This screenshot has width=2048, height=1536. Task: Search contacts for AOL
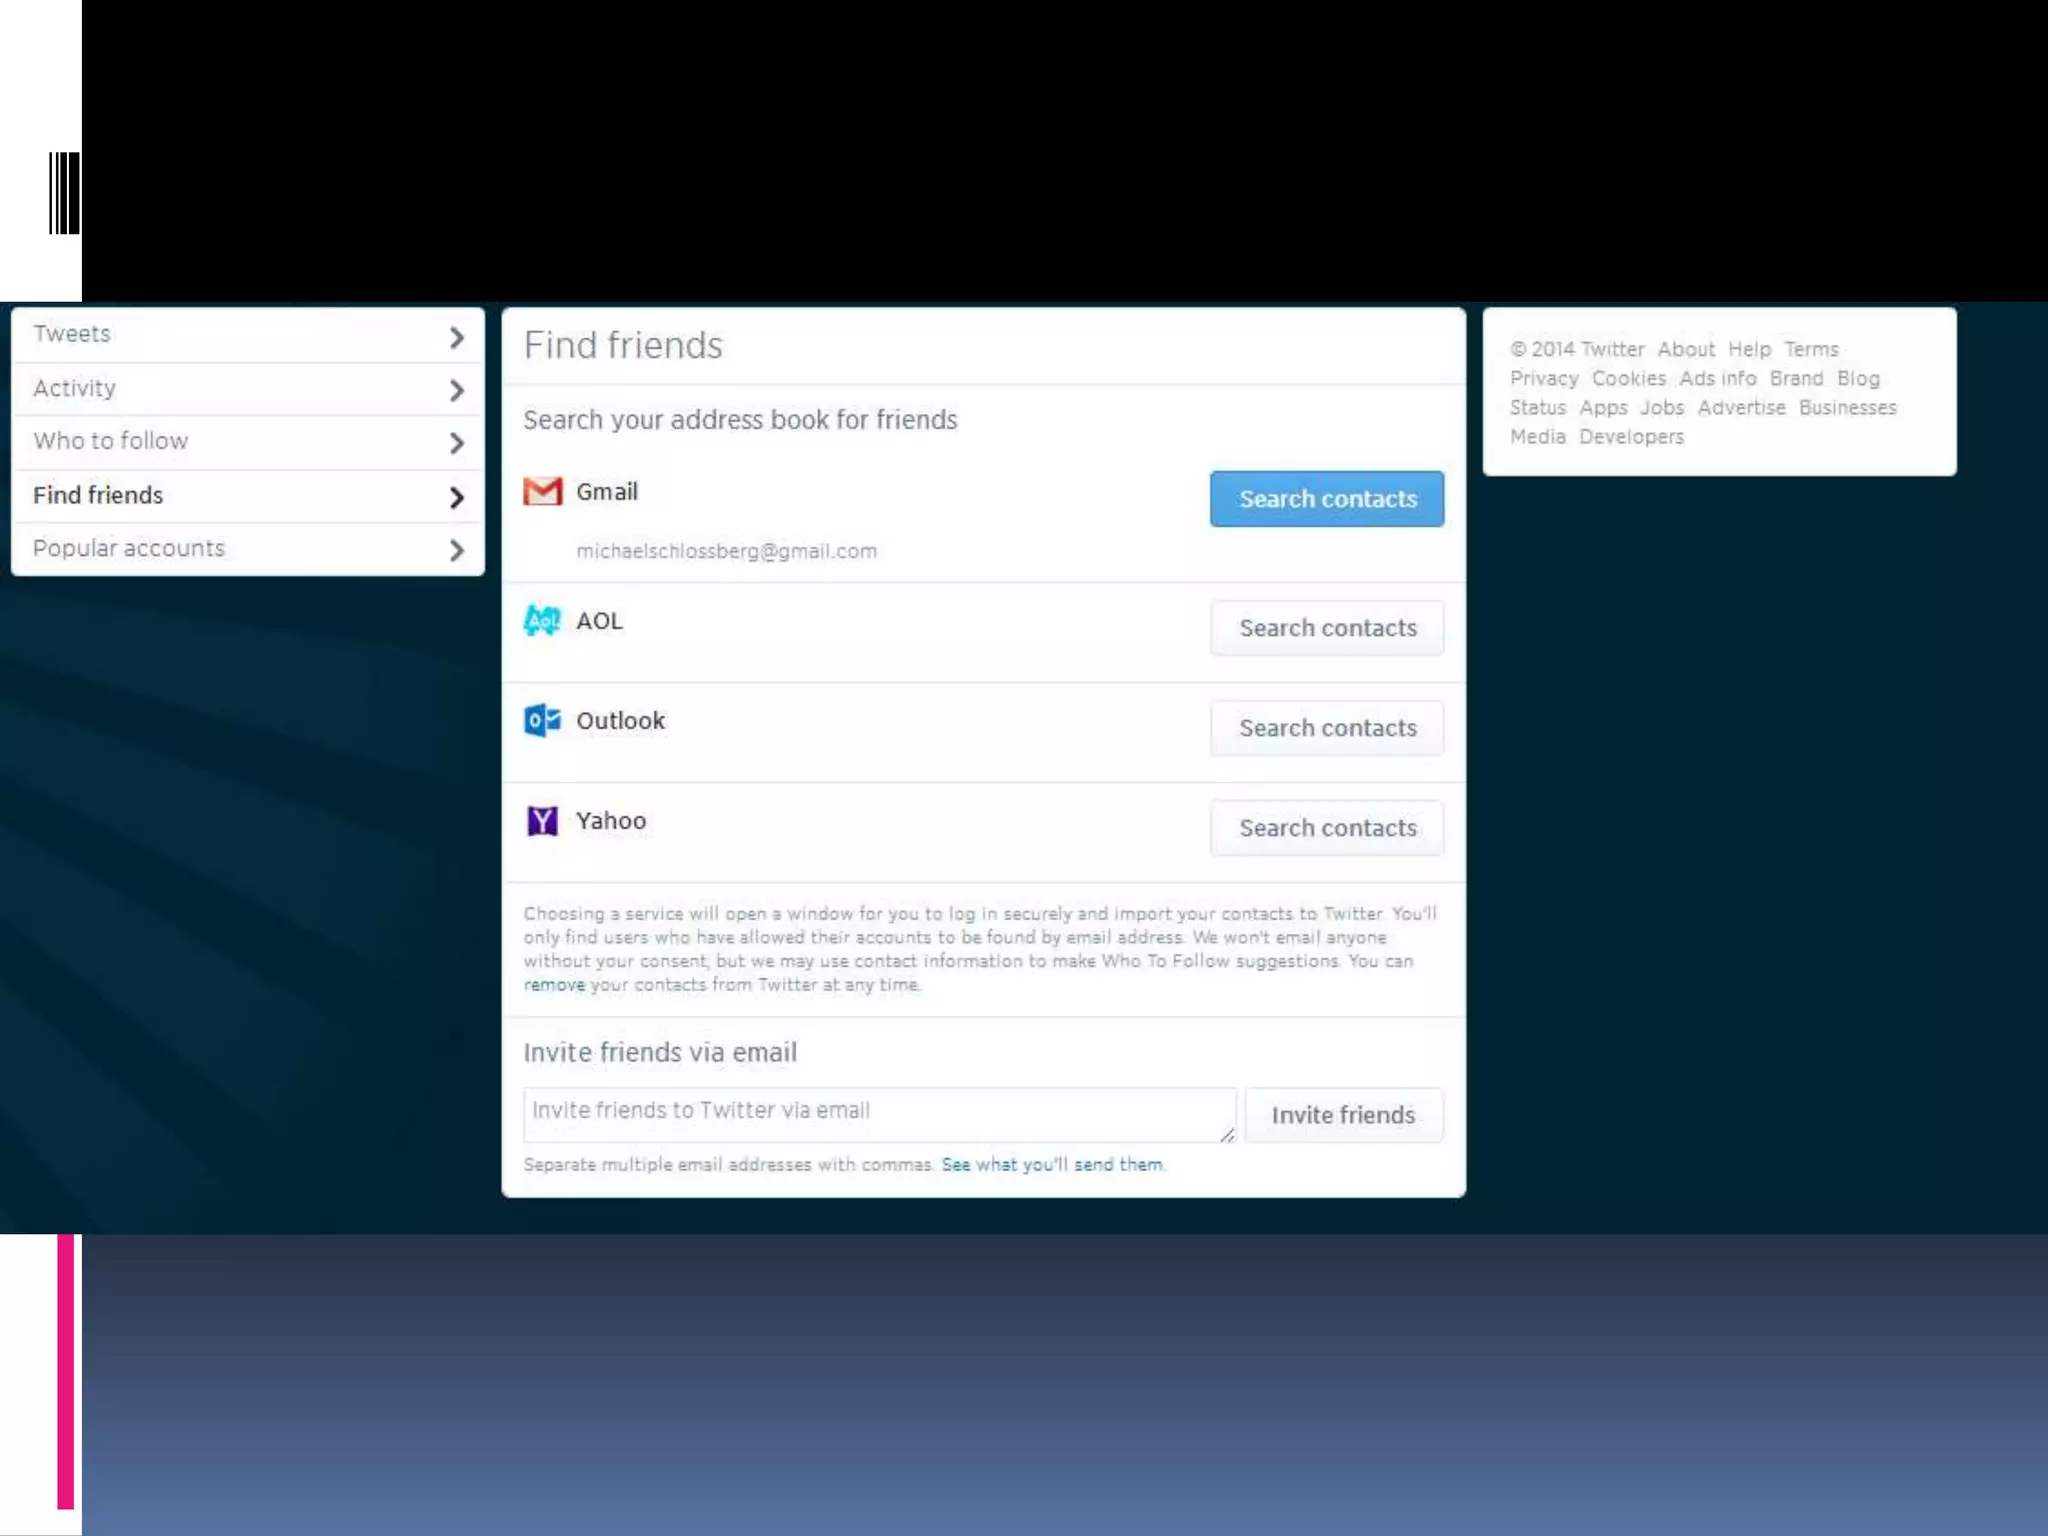[x=1326, y=628]
